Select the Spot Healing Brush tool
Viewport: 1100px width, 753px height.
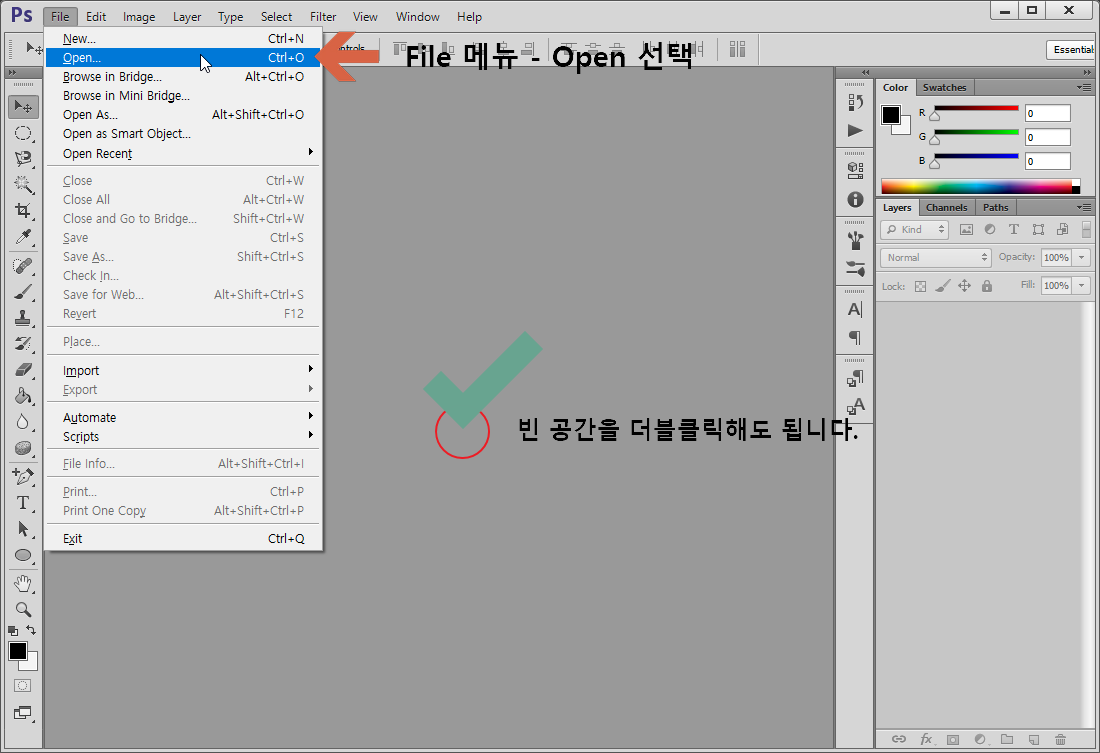tap(23, 266)
